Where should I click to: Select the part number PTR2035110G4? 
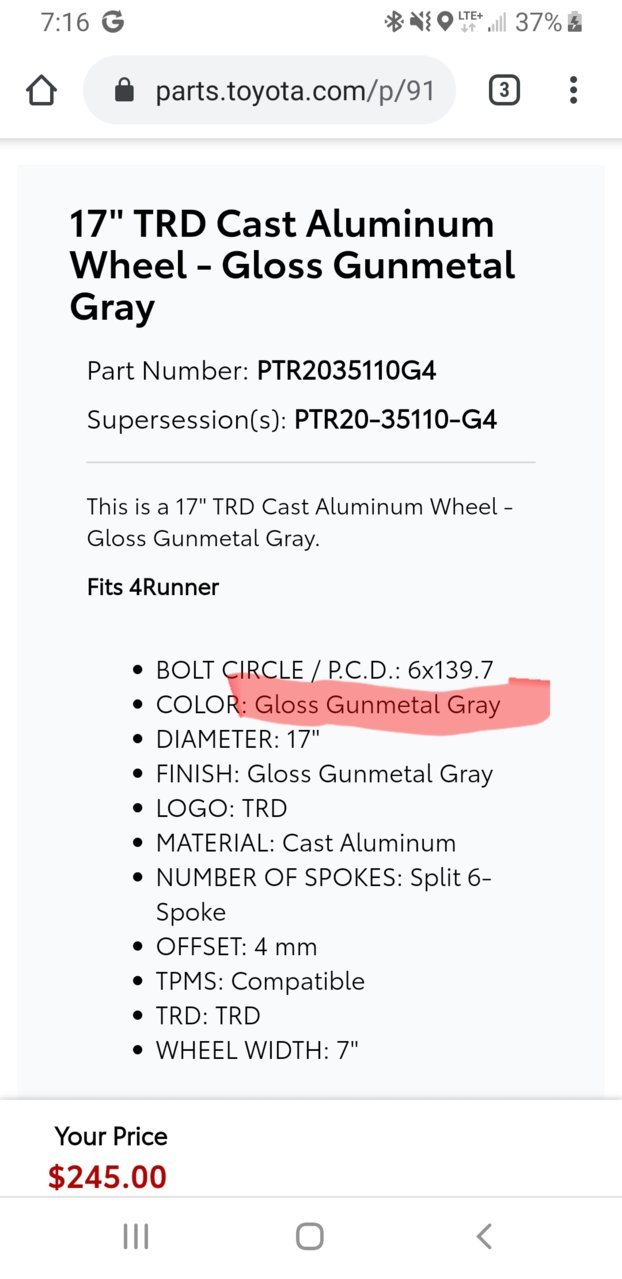point(346,372)
